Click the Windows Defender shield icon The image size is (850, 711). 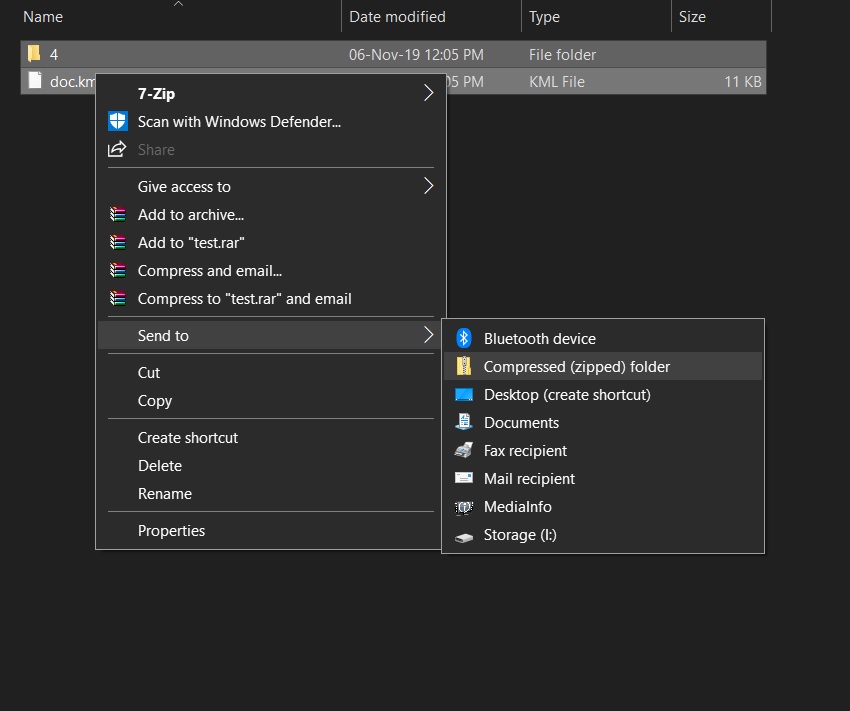tap(118, 121)
